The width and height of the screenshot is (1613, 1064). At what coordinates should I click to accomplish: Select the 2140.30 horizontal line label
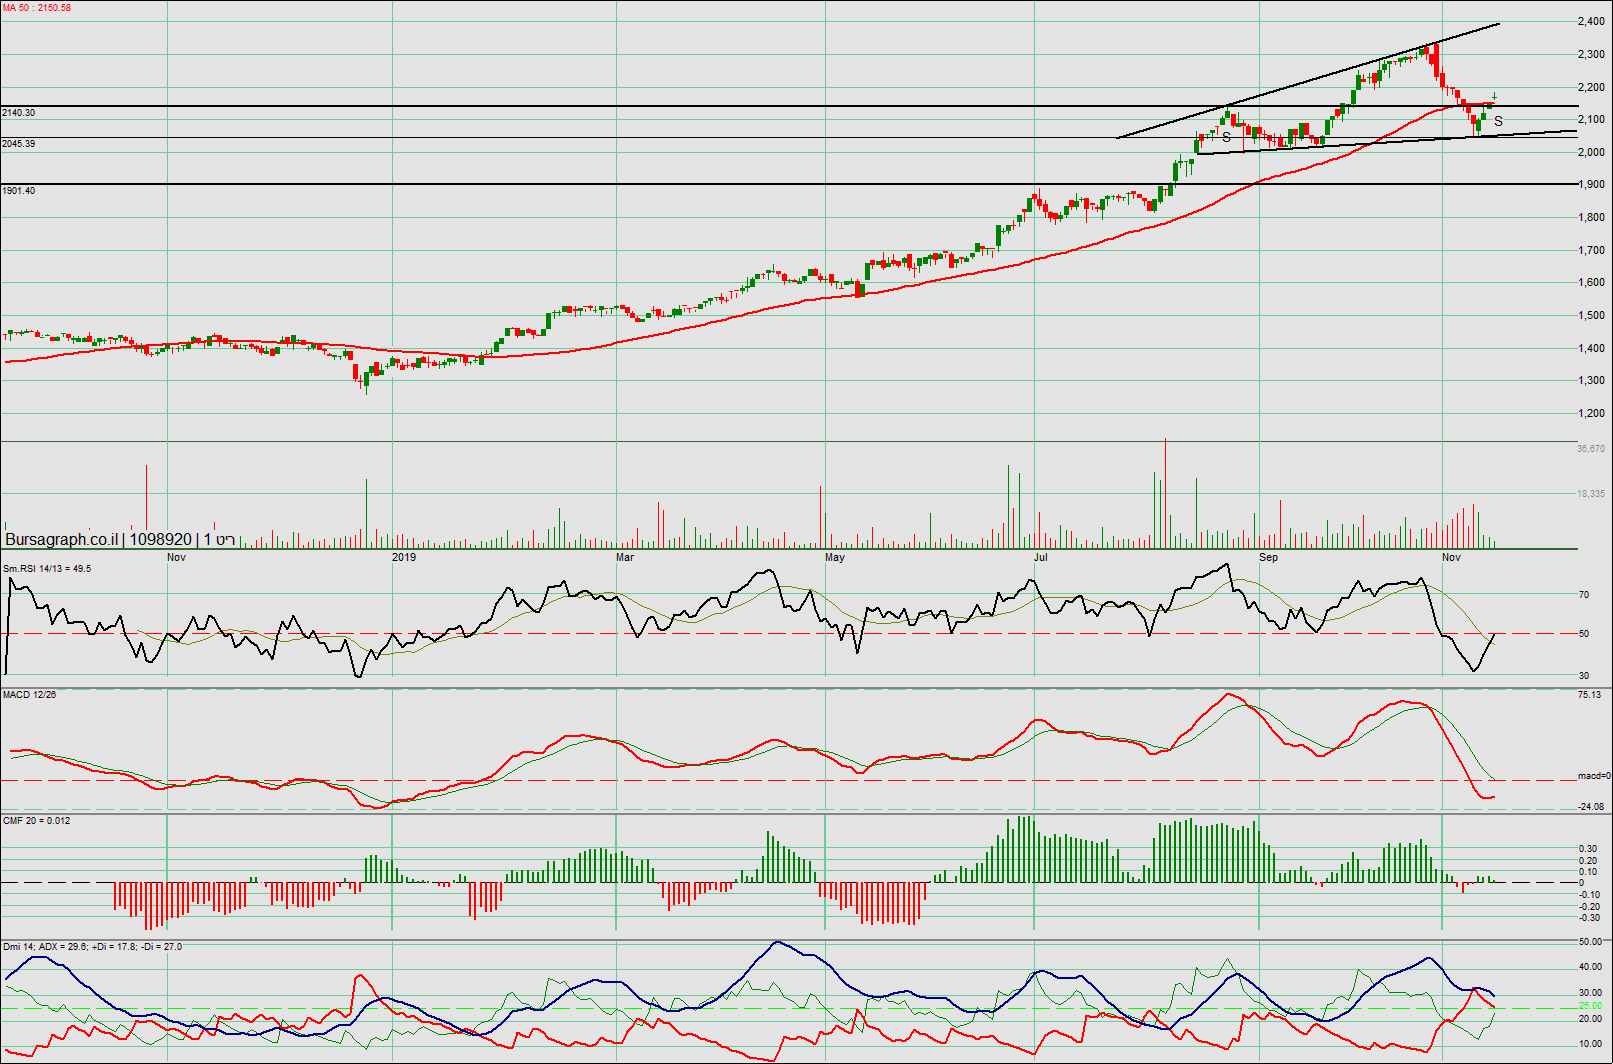tap(19, 113)
